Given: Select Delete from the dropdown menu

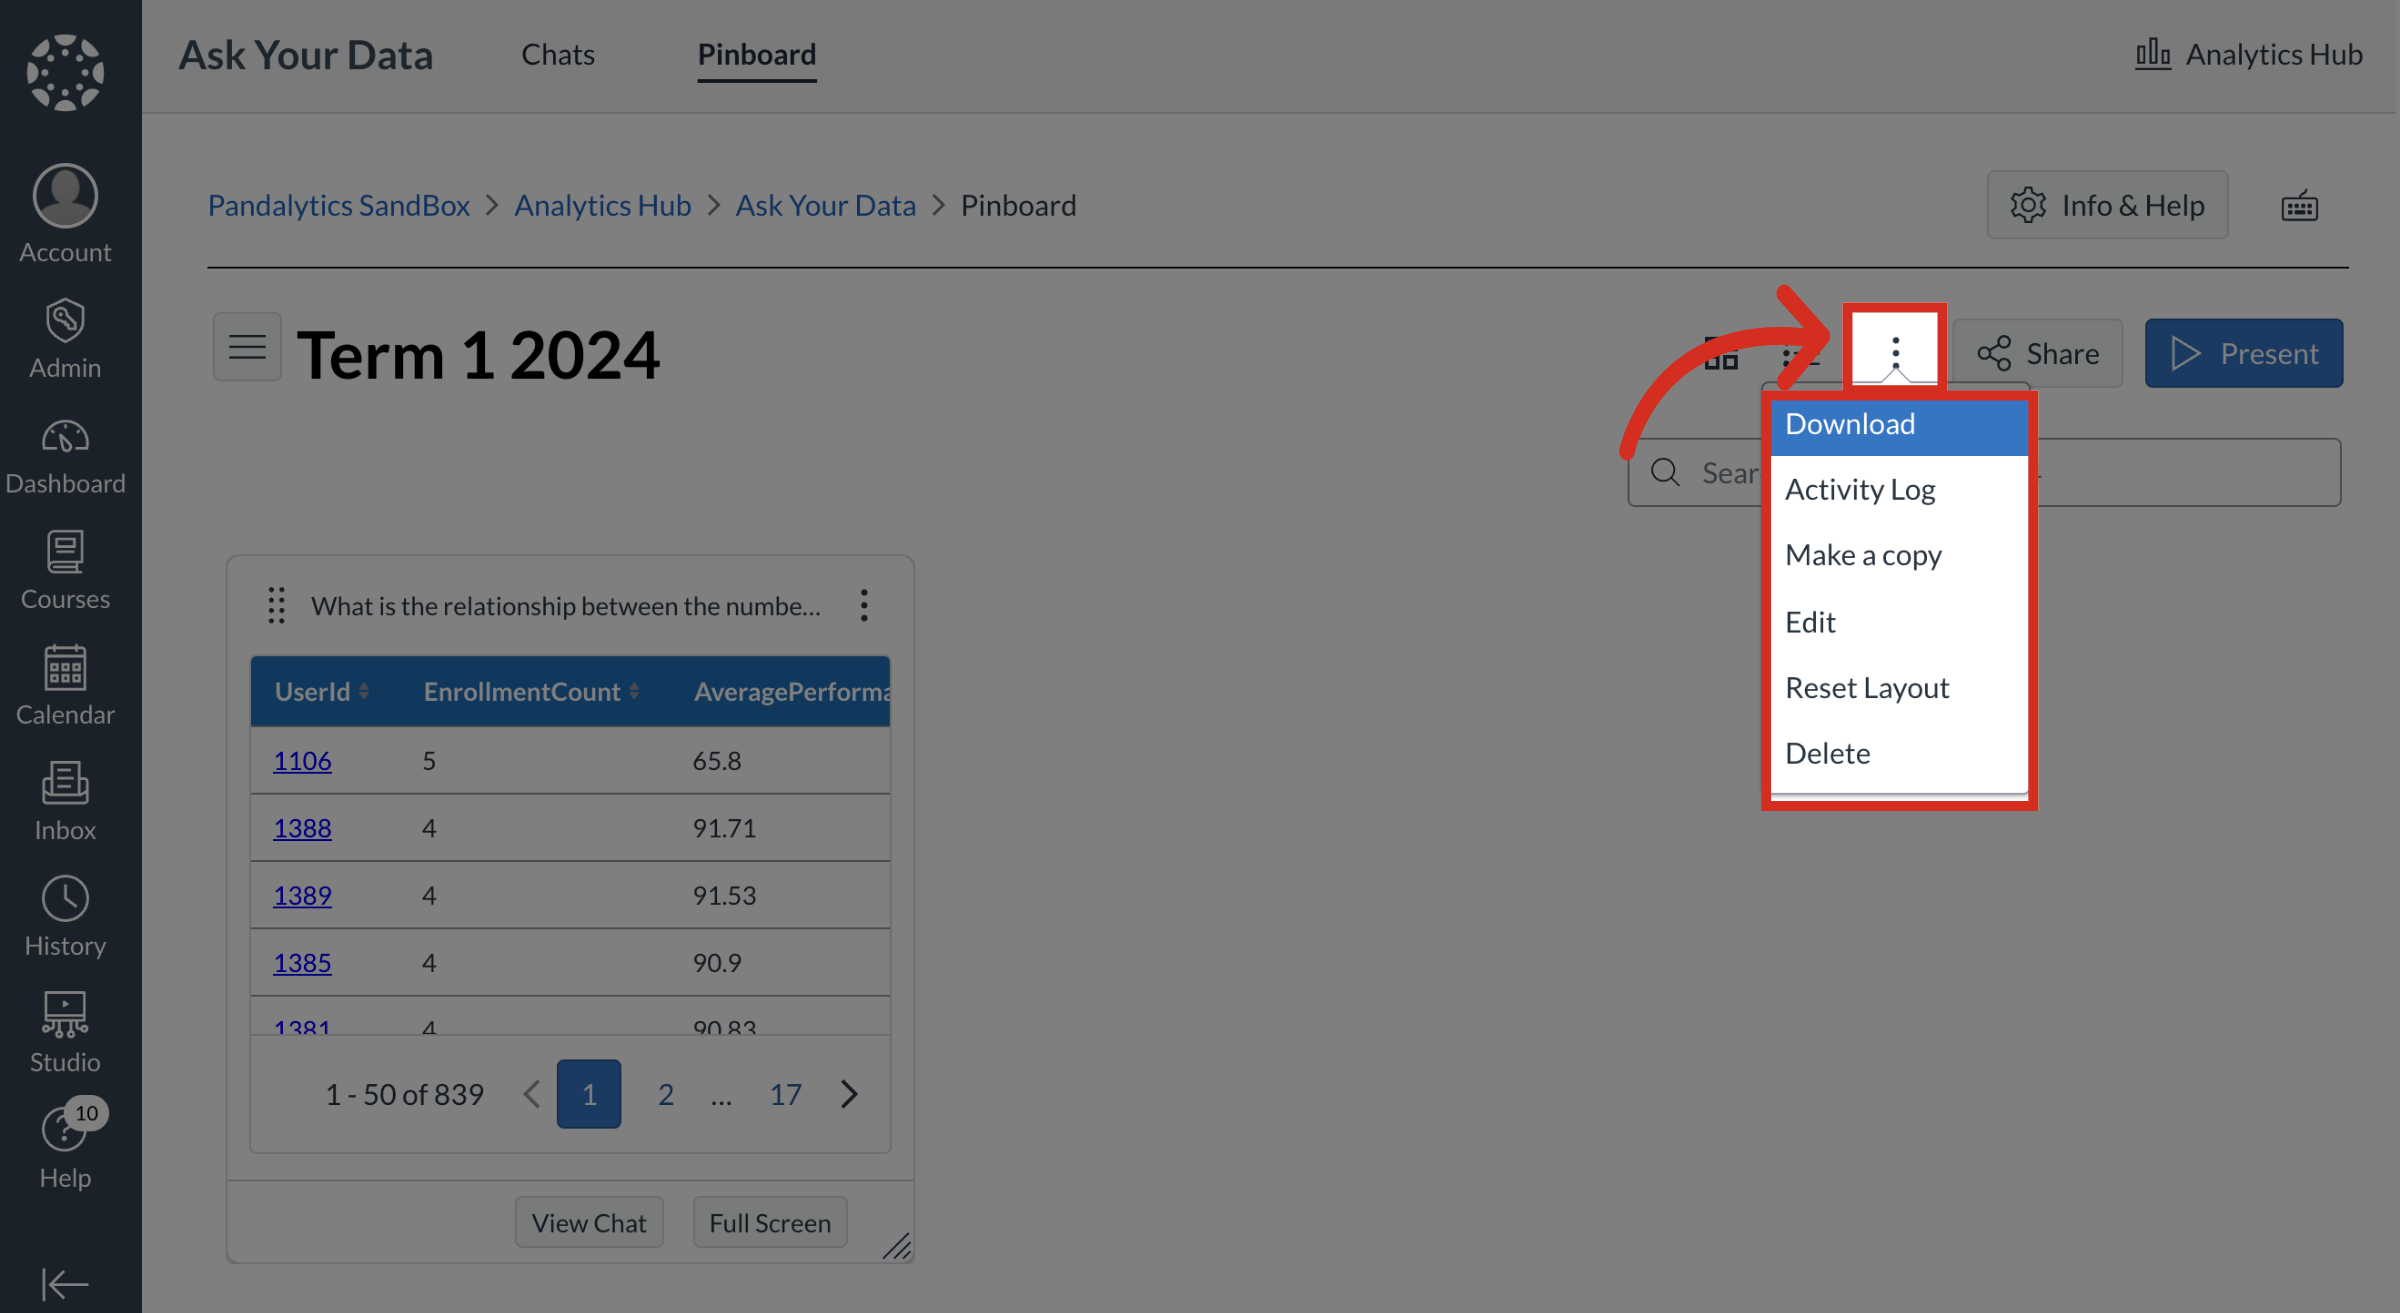Looking at the screenshot, I should tap(1899, 753).
